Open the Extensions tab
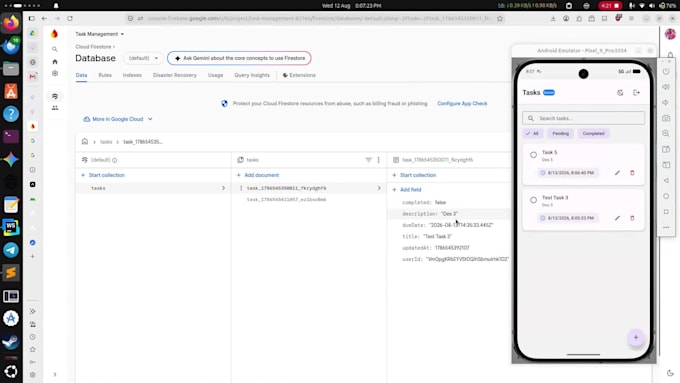The width and height of the screenshot is (680, 383). (299, 75)
